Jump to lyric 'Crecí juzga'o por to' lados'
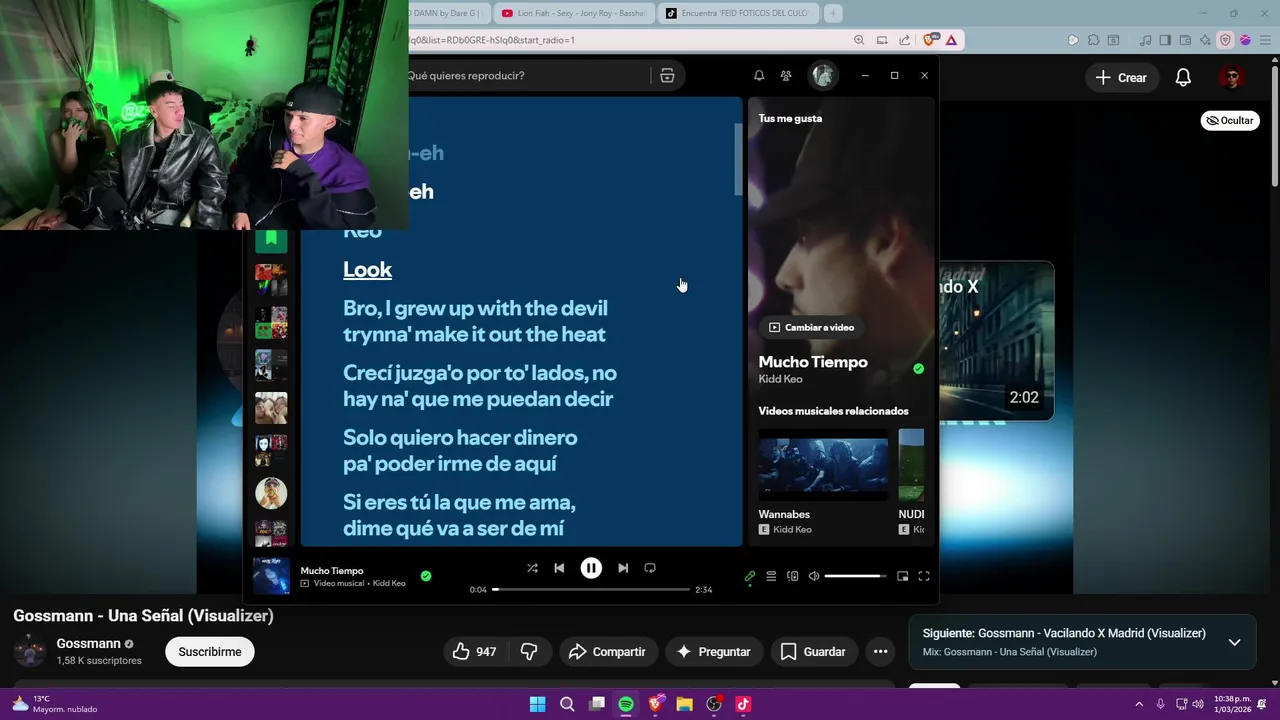Image resolution: width=1280 pixels, height=720 pixels. coord(480,386)
